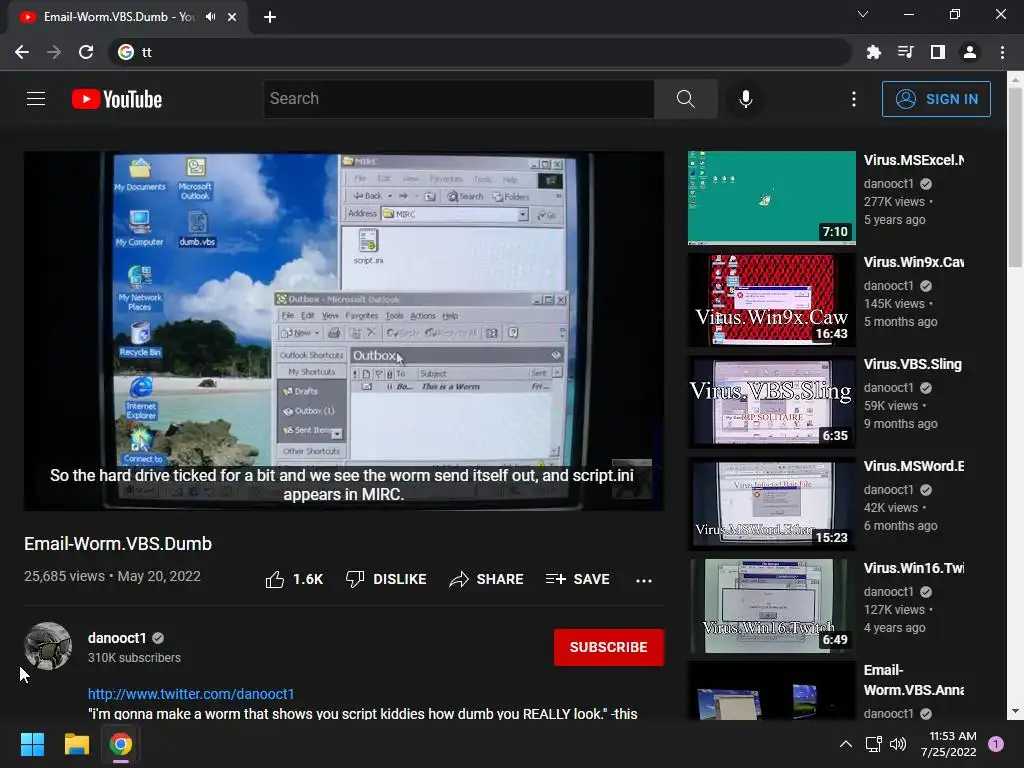Save video to a playlist
The width and height of the screenshot is (1024, 768).
tap(578, 579)
